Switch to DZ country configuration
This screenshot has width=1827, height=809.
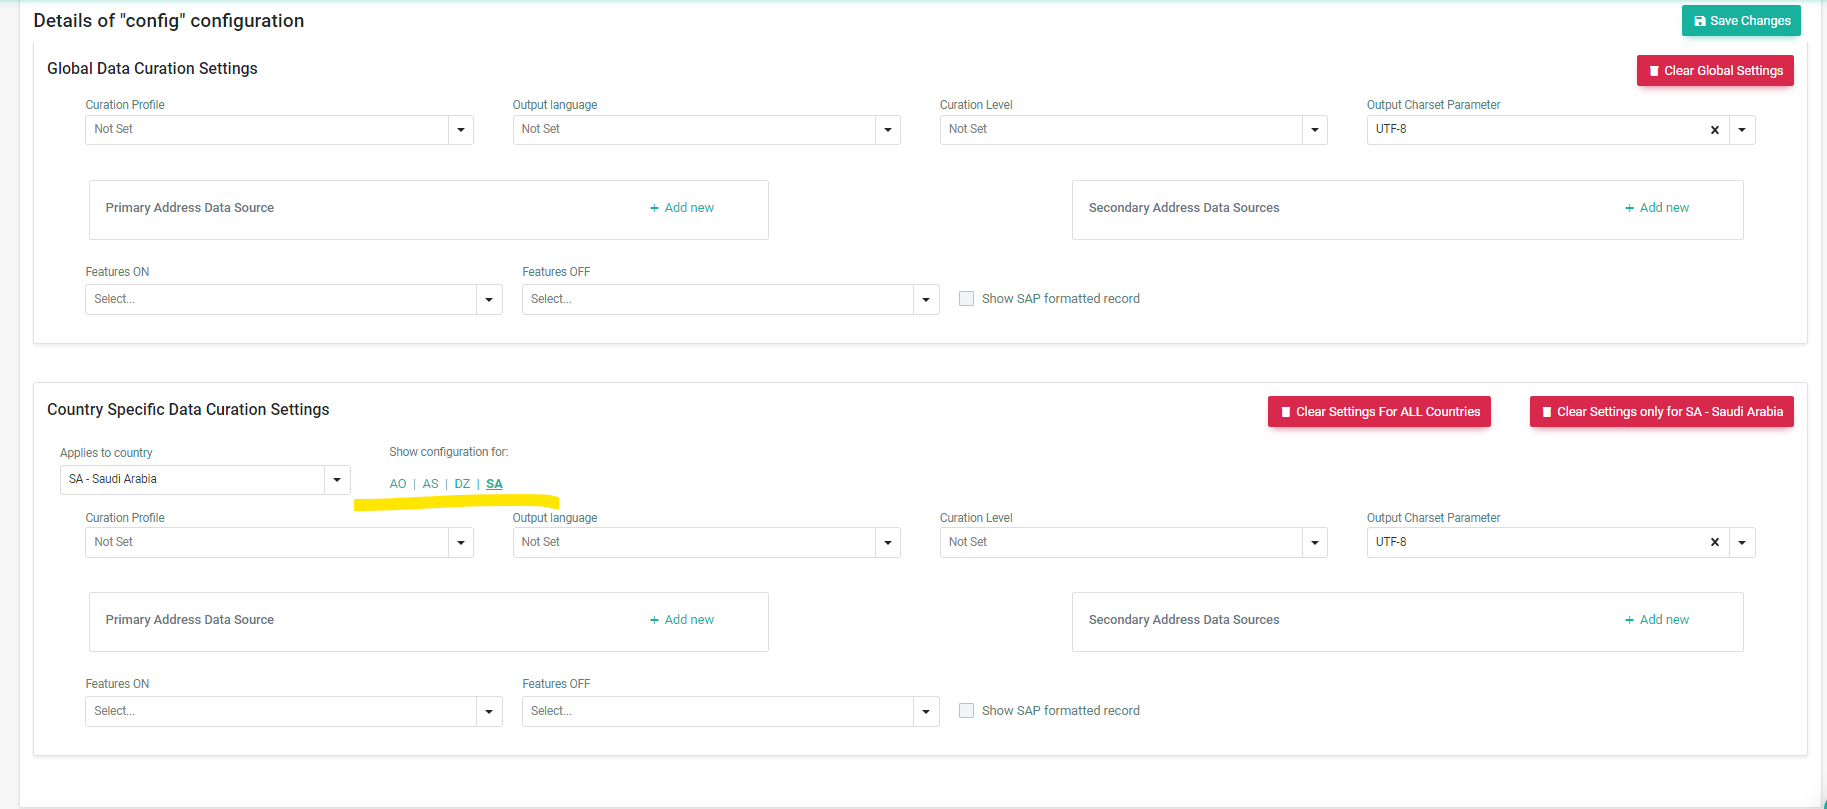point(462,484)
